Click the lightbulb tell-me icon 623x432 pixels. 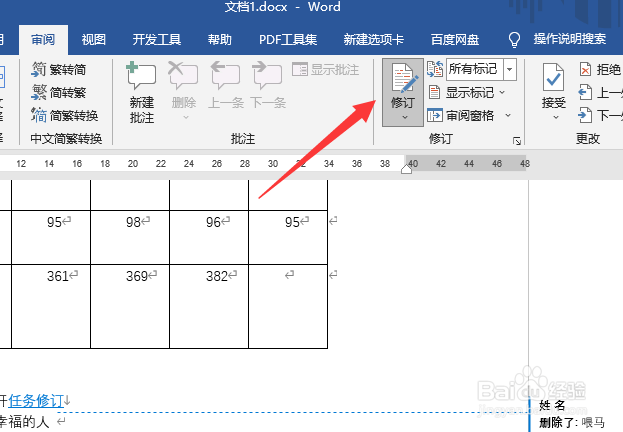514,40
